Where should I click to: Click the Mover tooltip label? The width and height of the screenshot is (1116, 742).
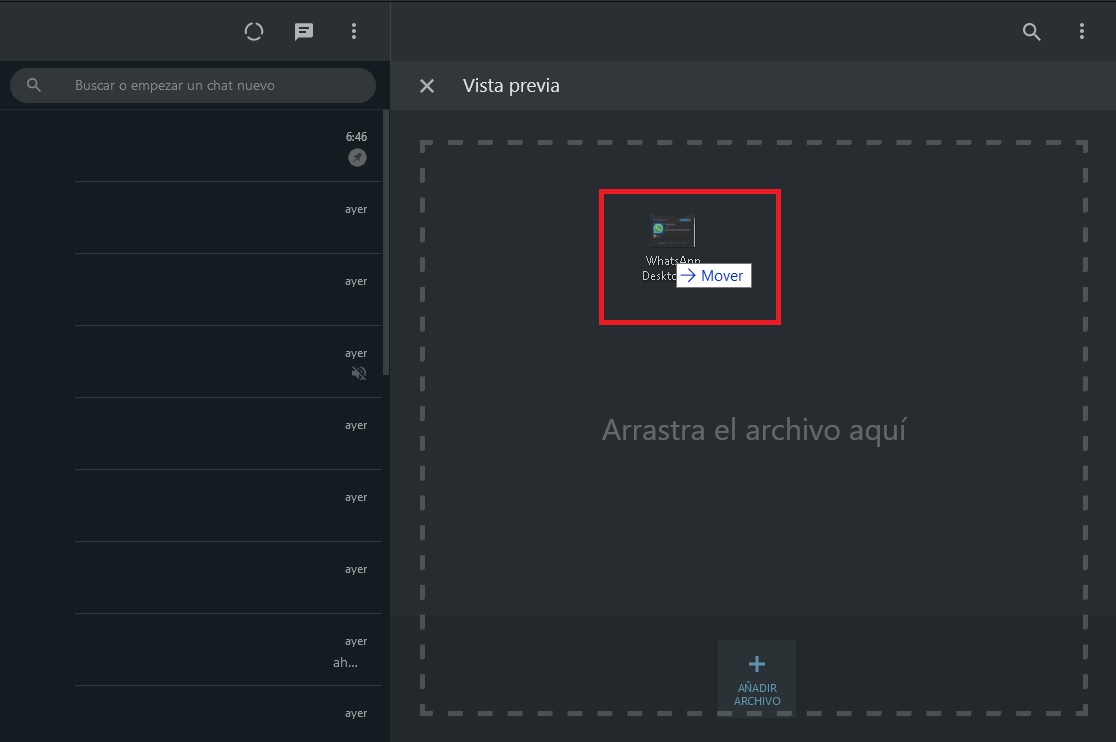coord(714,276)
